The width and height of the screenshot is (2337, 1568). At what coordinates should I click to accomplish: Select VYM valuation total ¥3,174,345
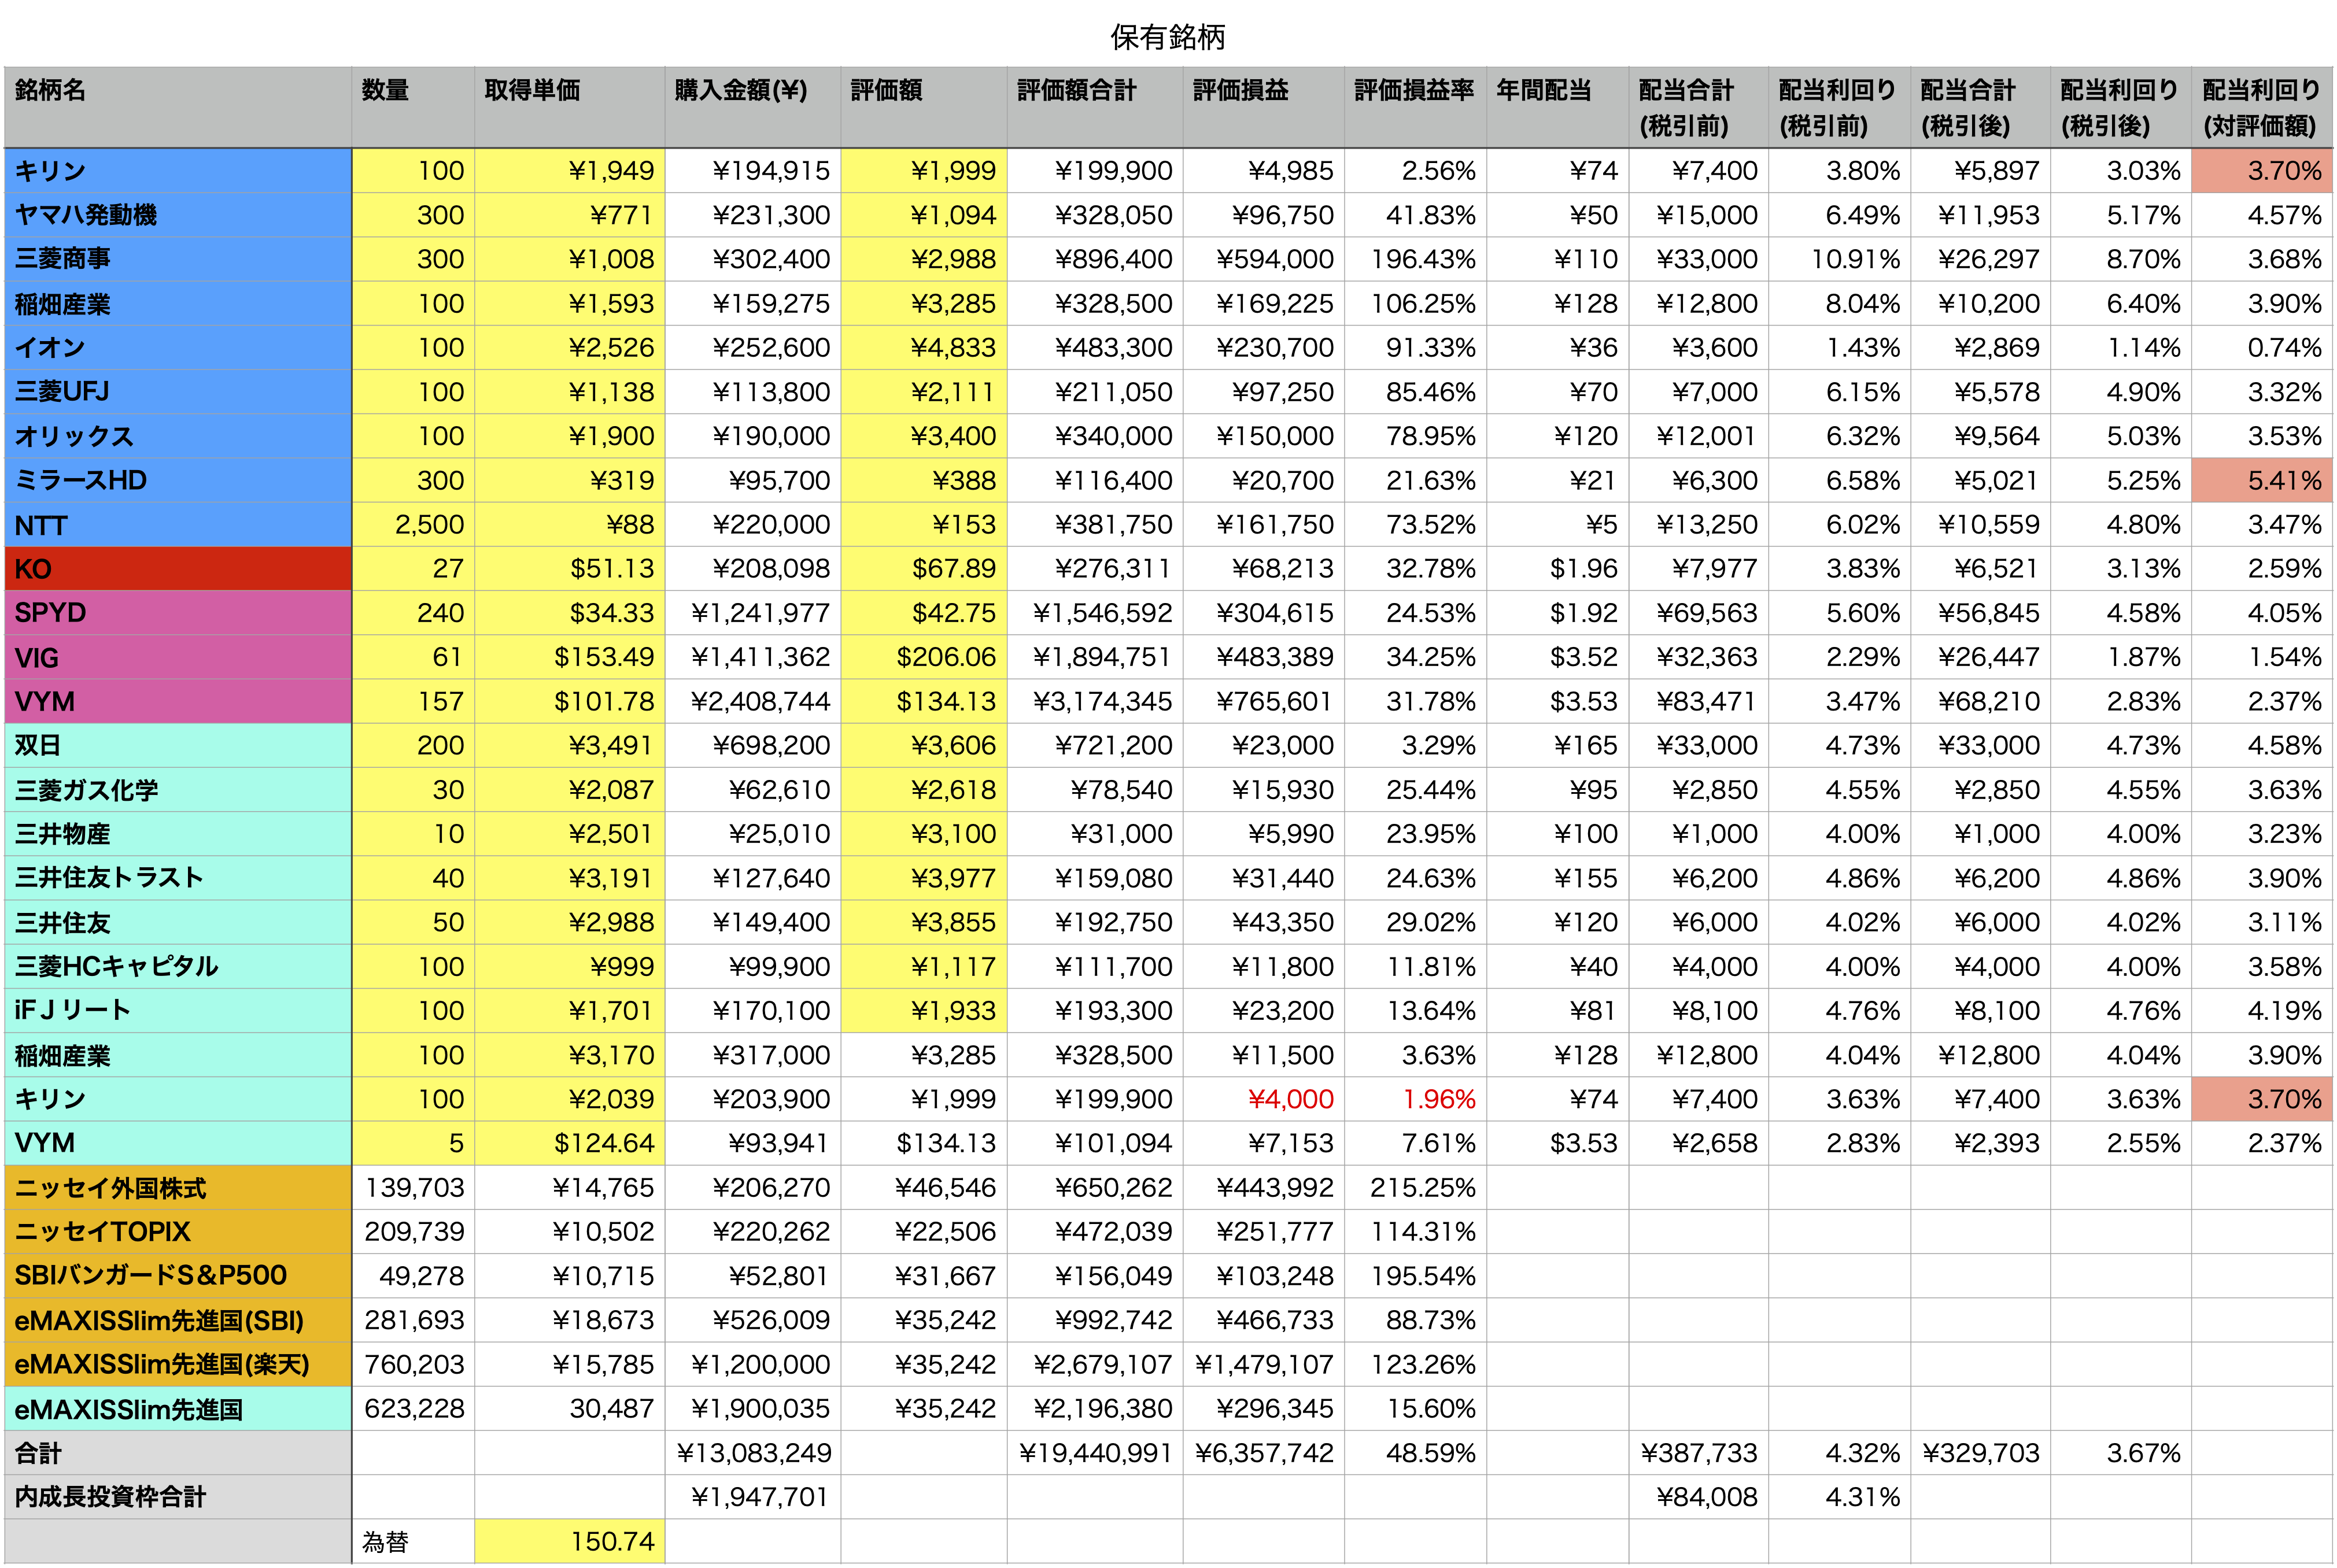1095,701
